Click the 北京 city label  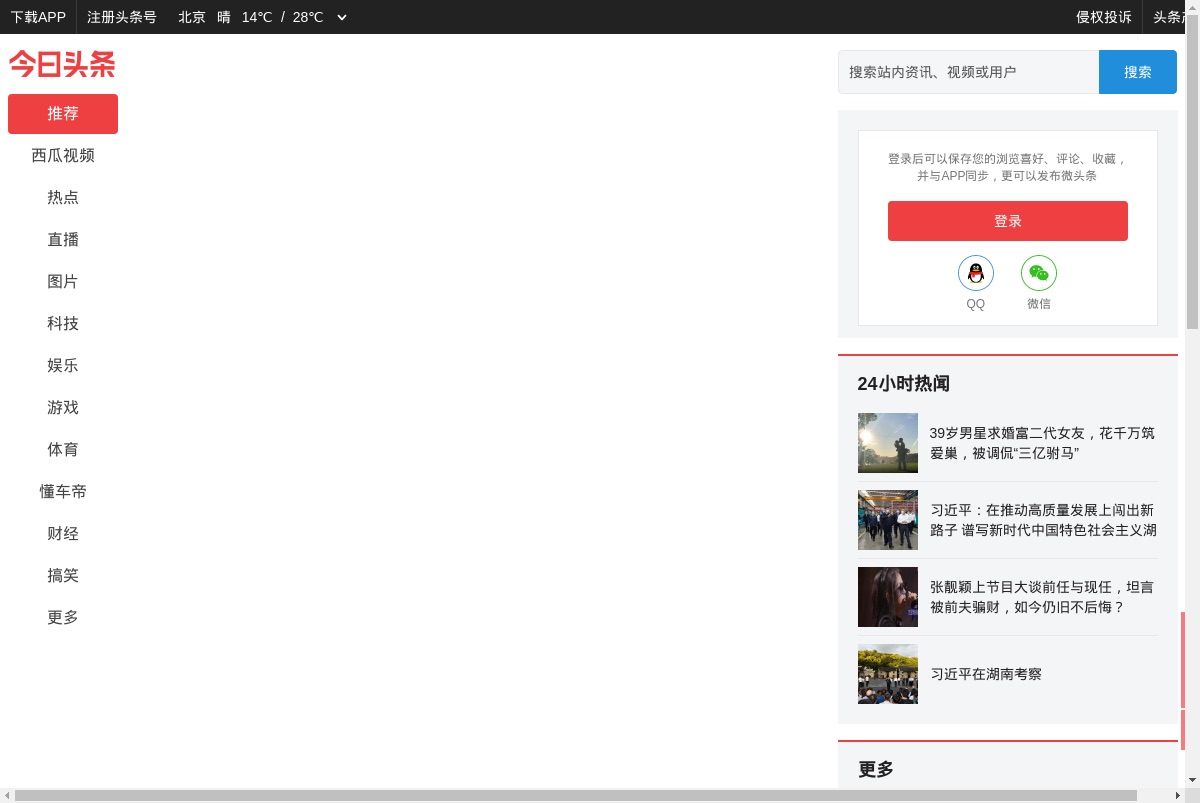[192, 17]
